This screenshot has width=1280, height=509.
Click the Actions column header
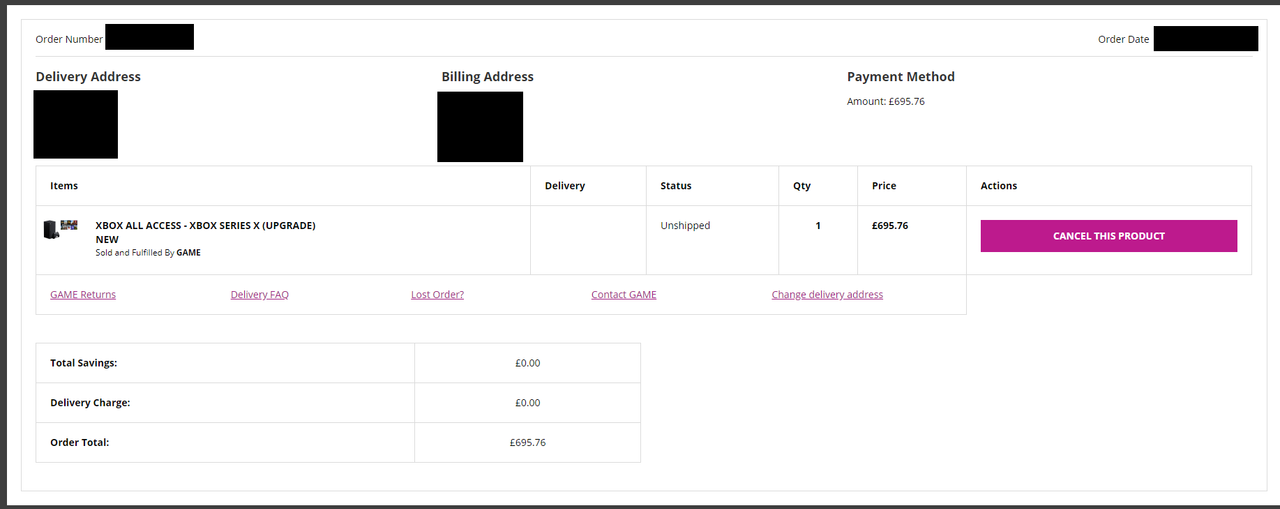(x=999, y=186)
